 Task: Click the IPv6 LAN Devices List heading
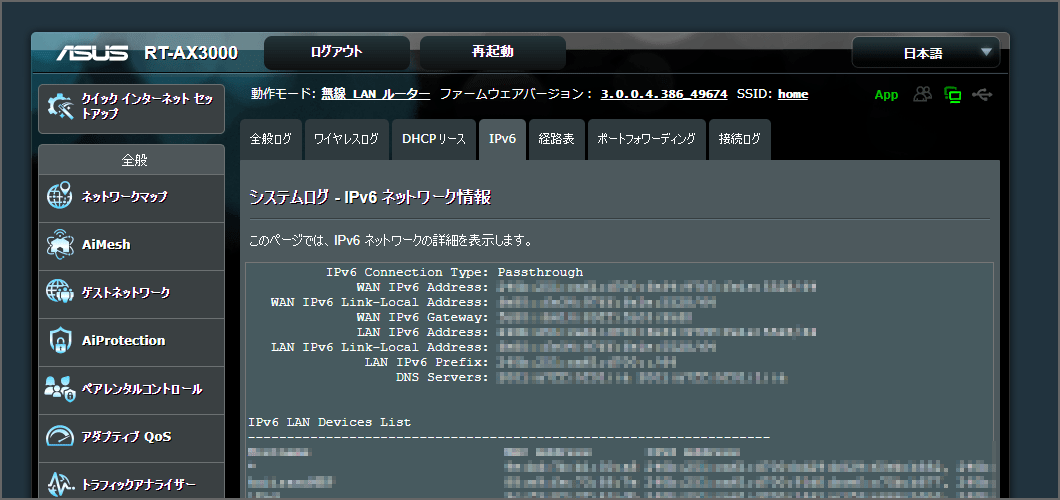(x=329, y=422)
